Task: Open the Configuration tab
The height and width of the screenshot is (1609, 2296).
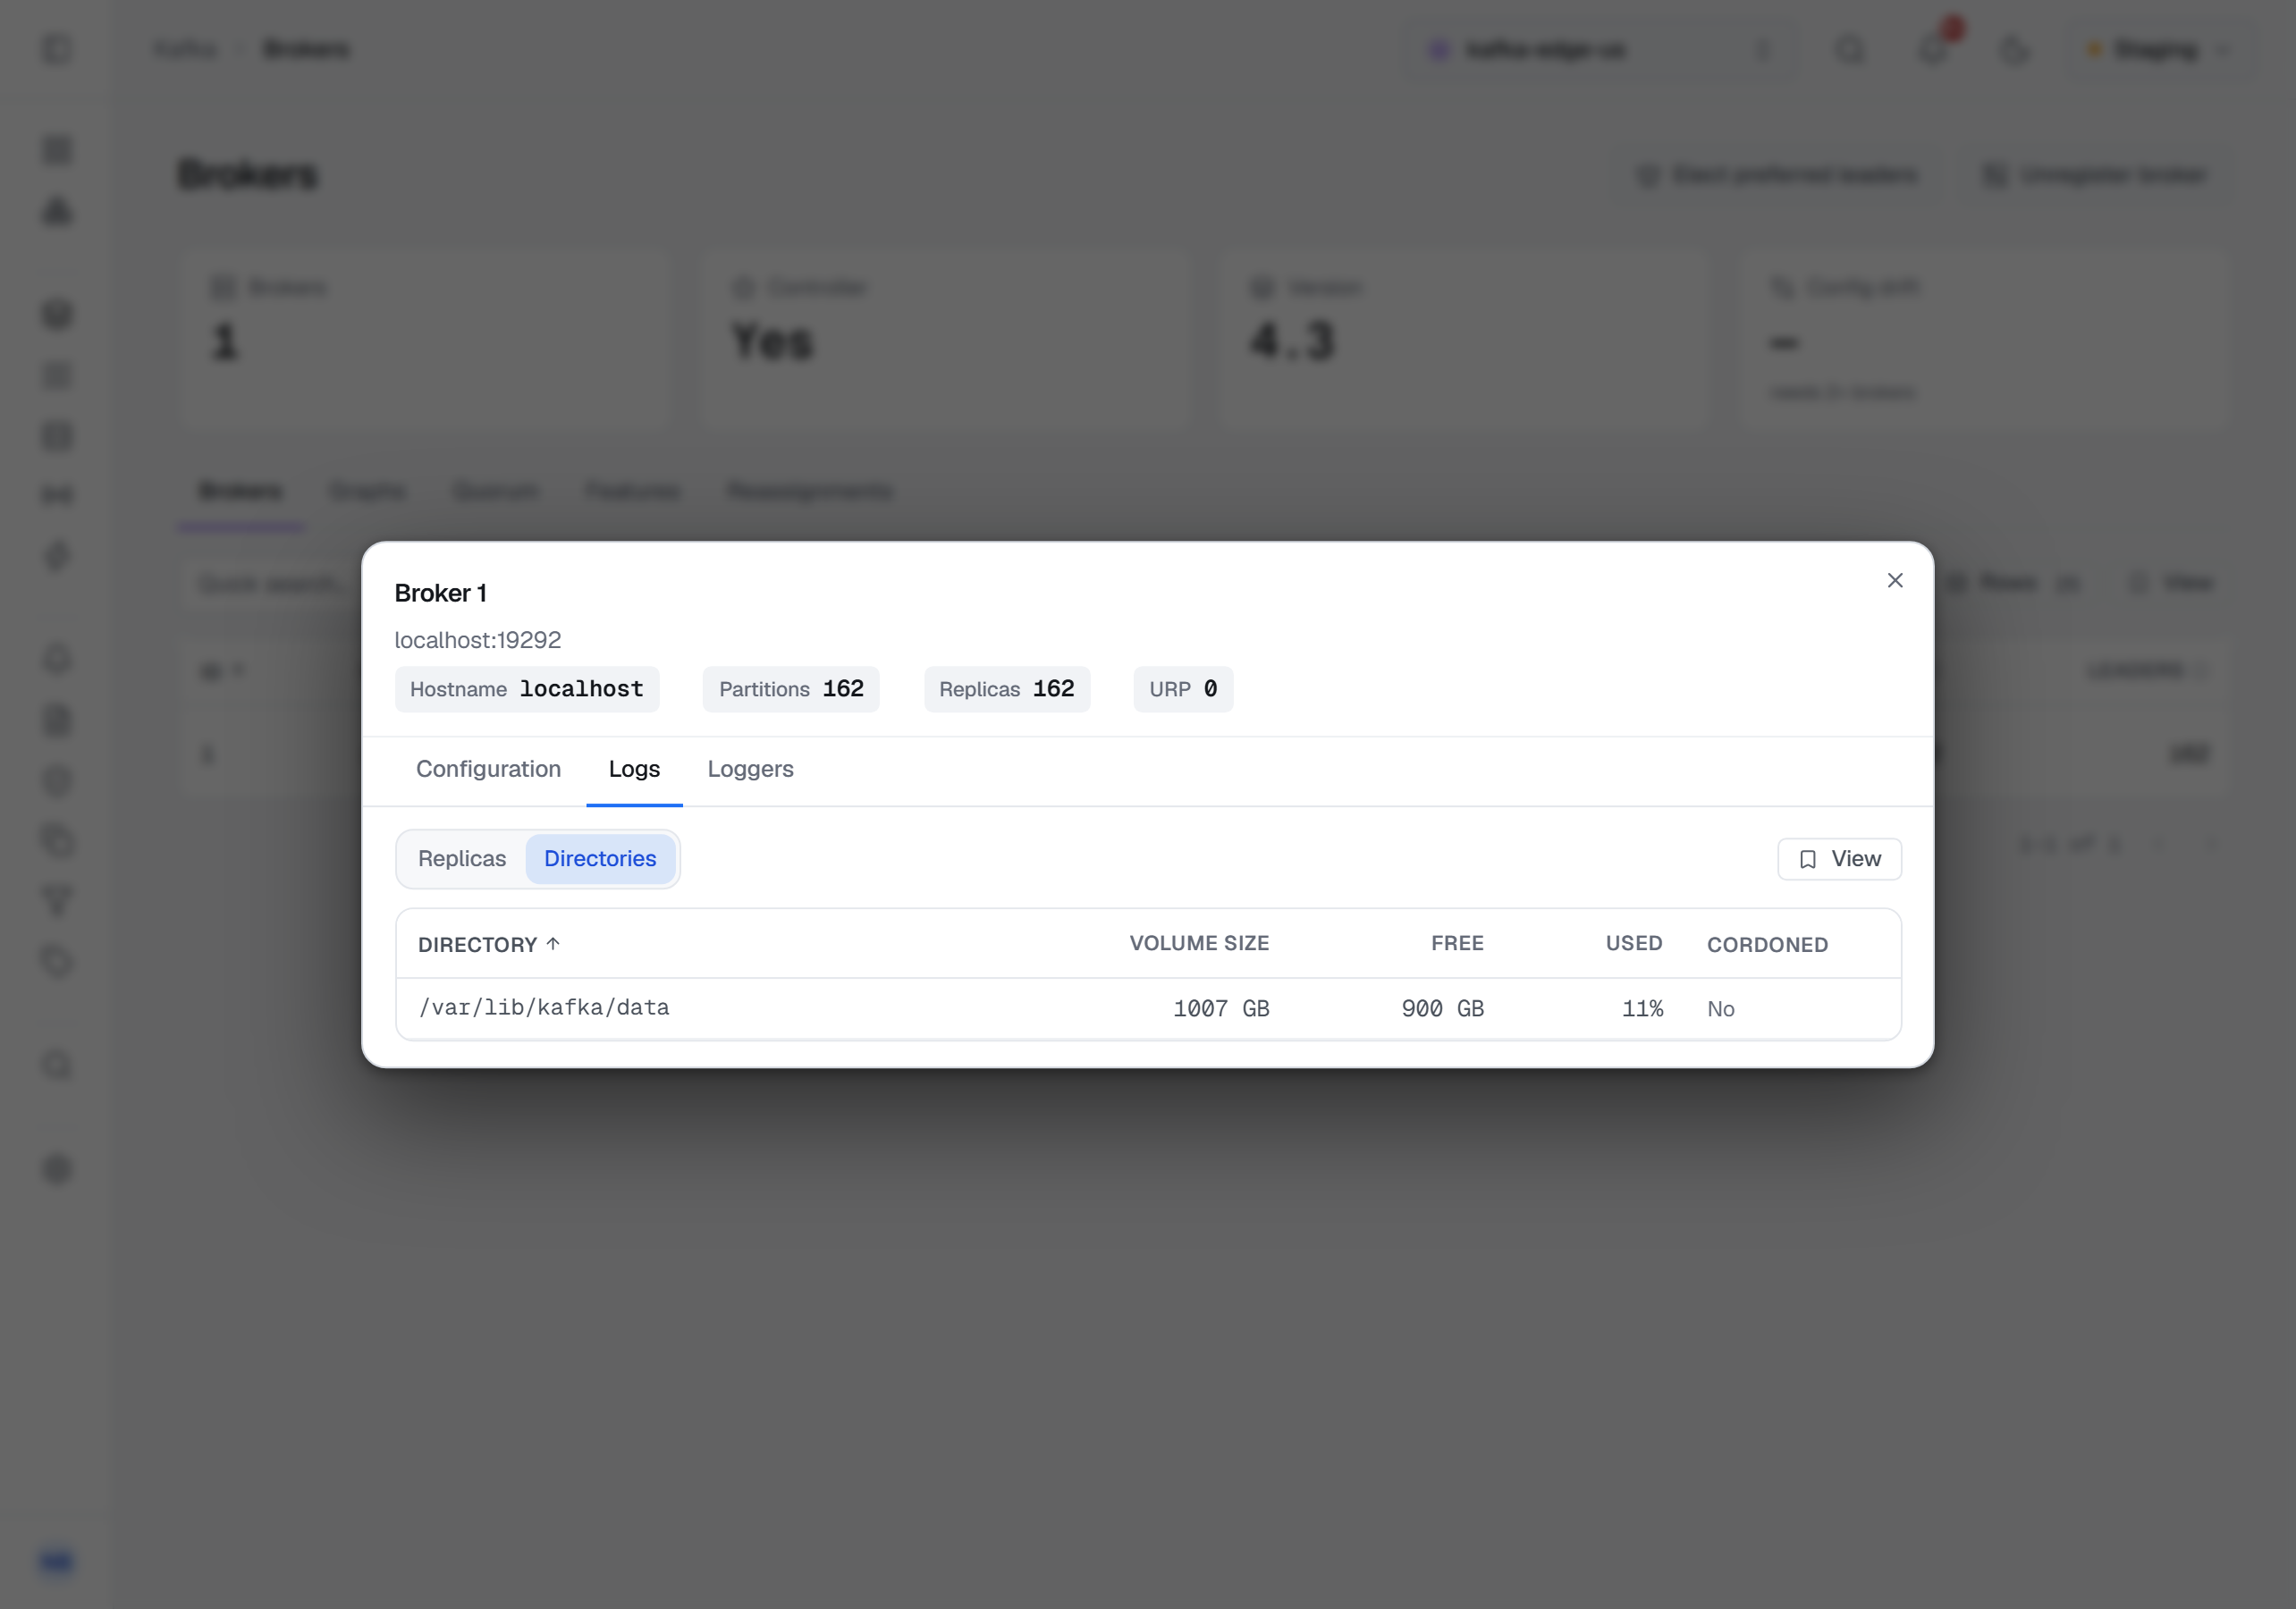Action: pos(488,769)
